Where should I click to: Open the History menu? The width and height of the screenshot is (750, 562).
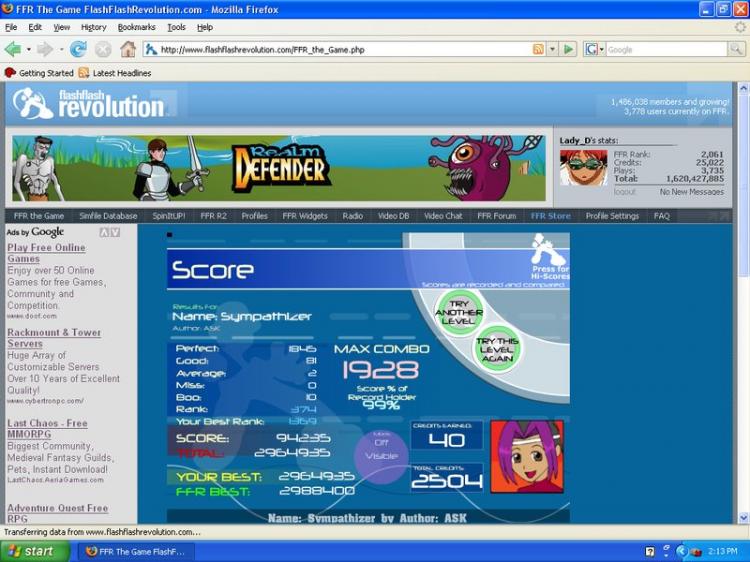[x=93, y=27]
